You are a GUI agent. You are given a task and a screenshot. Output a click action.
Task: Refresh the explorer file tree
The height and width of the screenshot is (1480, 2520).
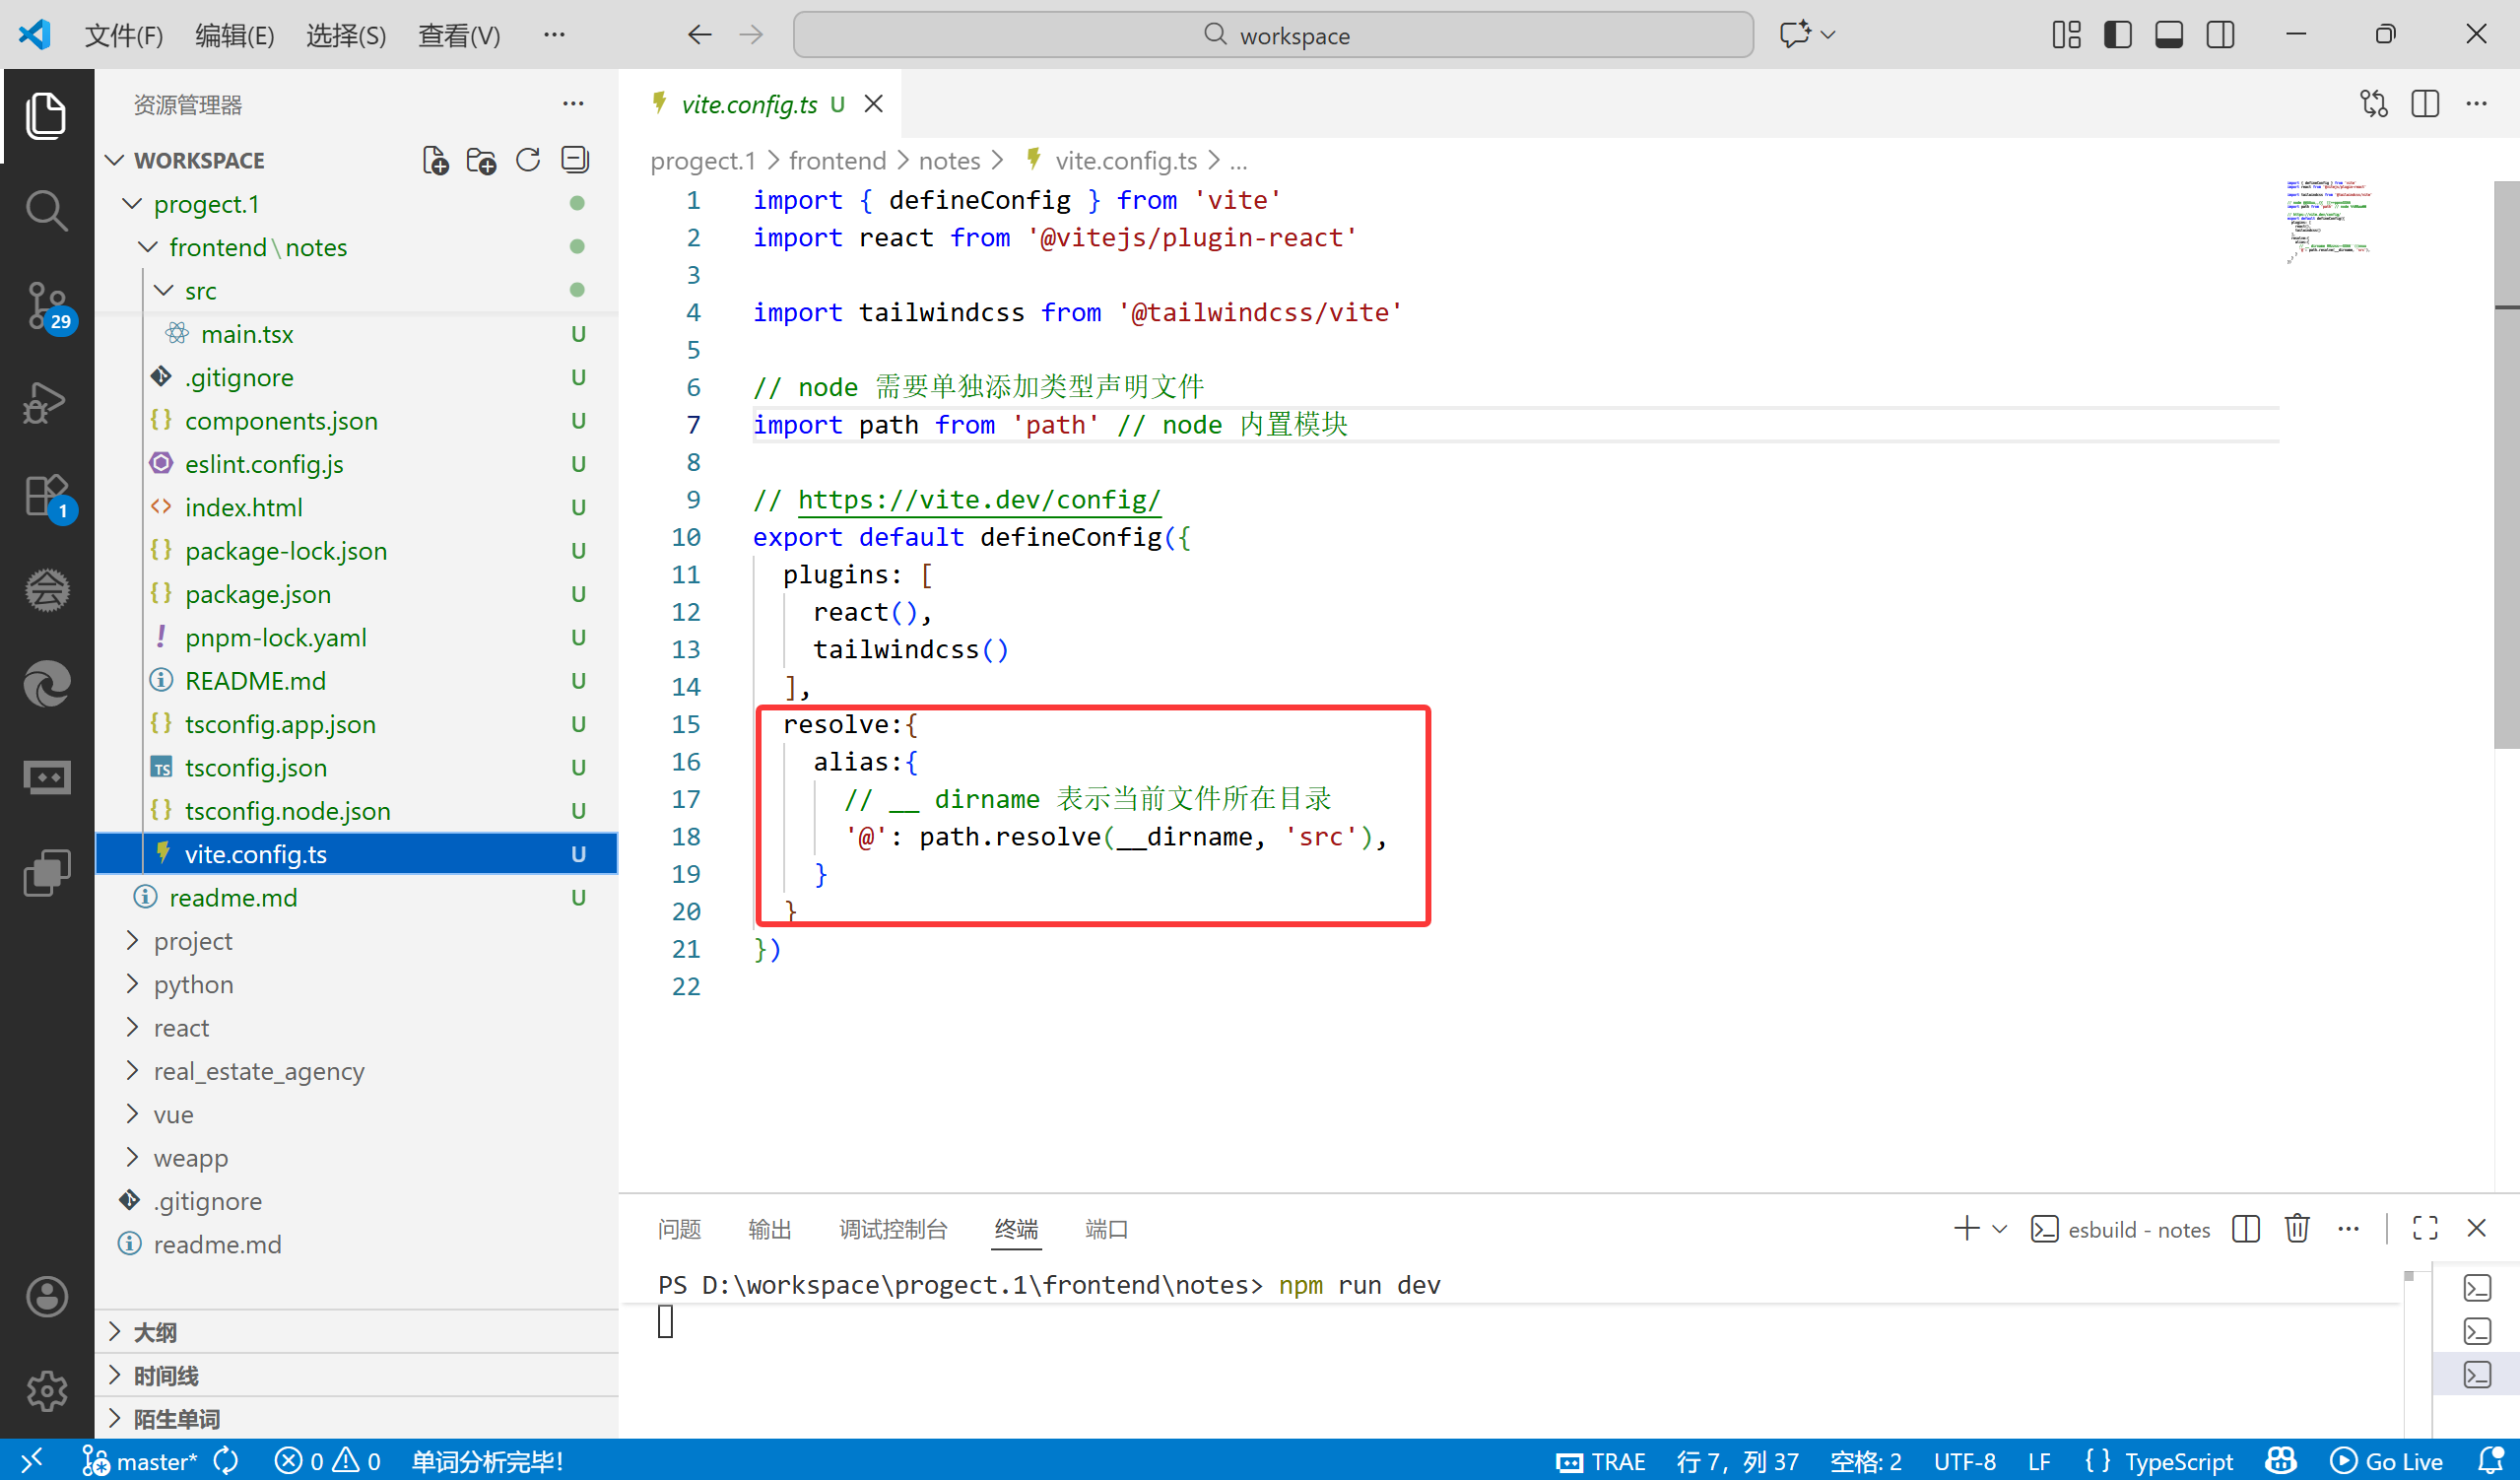point(528,160)
